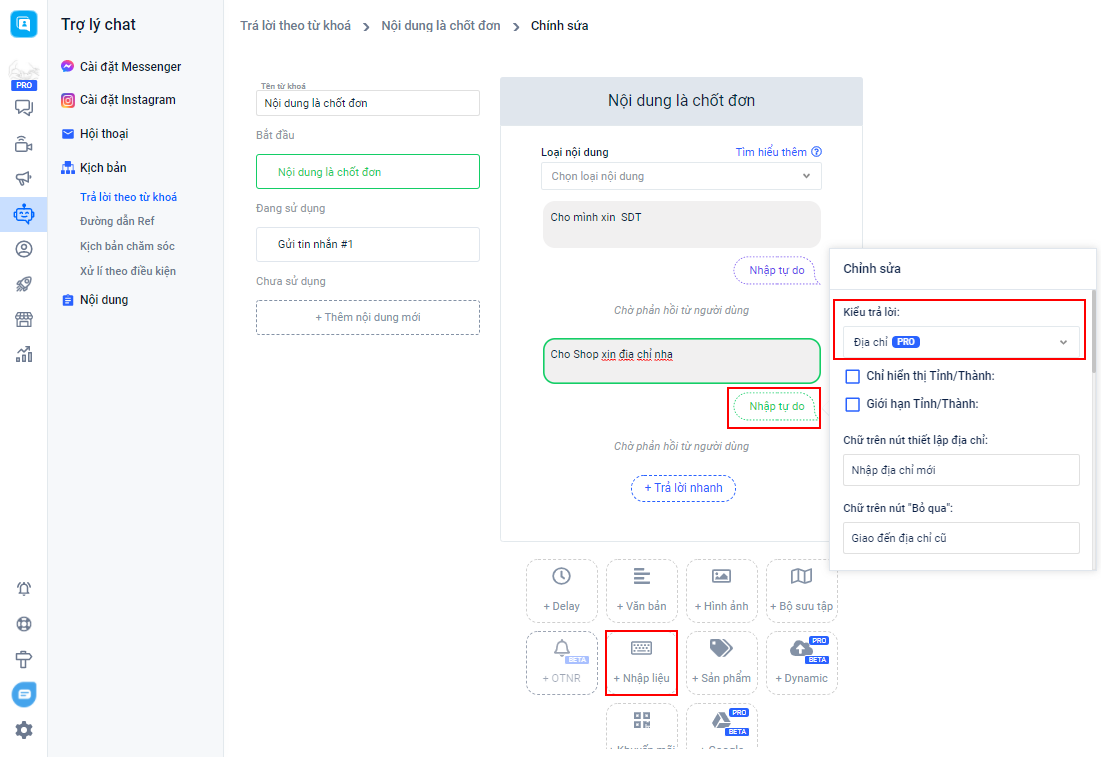Enable Chỉ hiển thị Tỉnh/Thành checkbox
Viewport: 1101px width, 757px height.
click(x=853, y=376)
